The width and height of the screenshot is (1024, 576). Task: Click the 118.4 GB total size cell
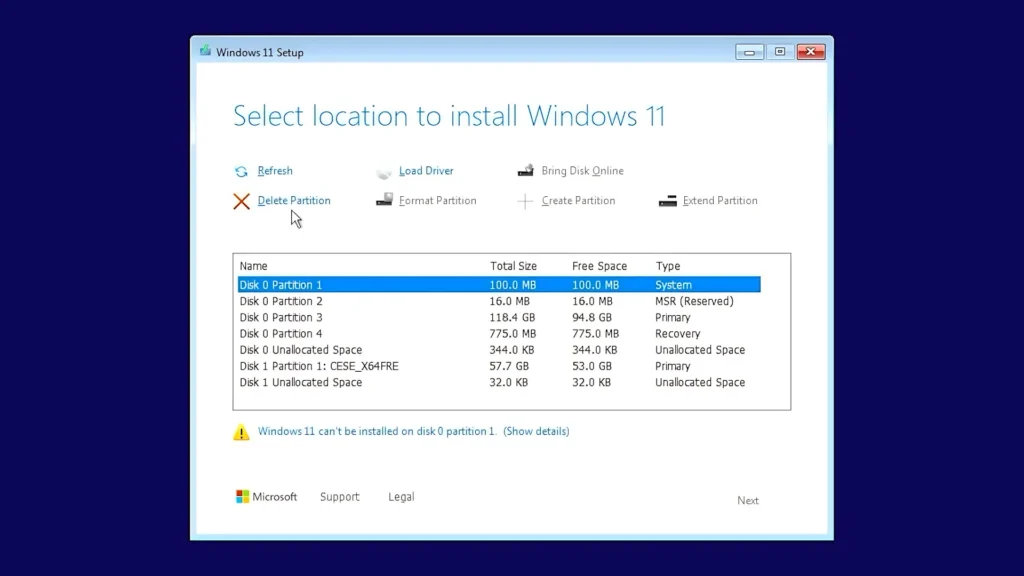tap(512, 317)
